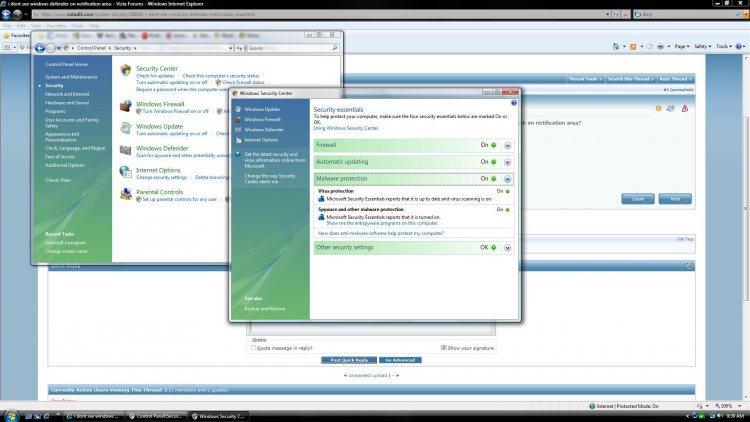Open the Control Panel address bar dropdown
The image size is (750, 422).
point(231,48)
